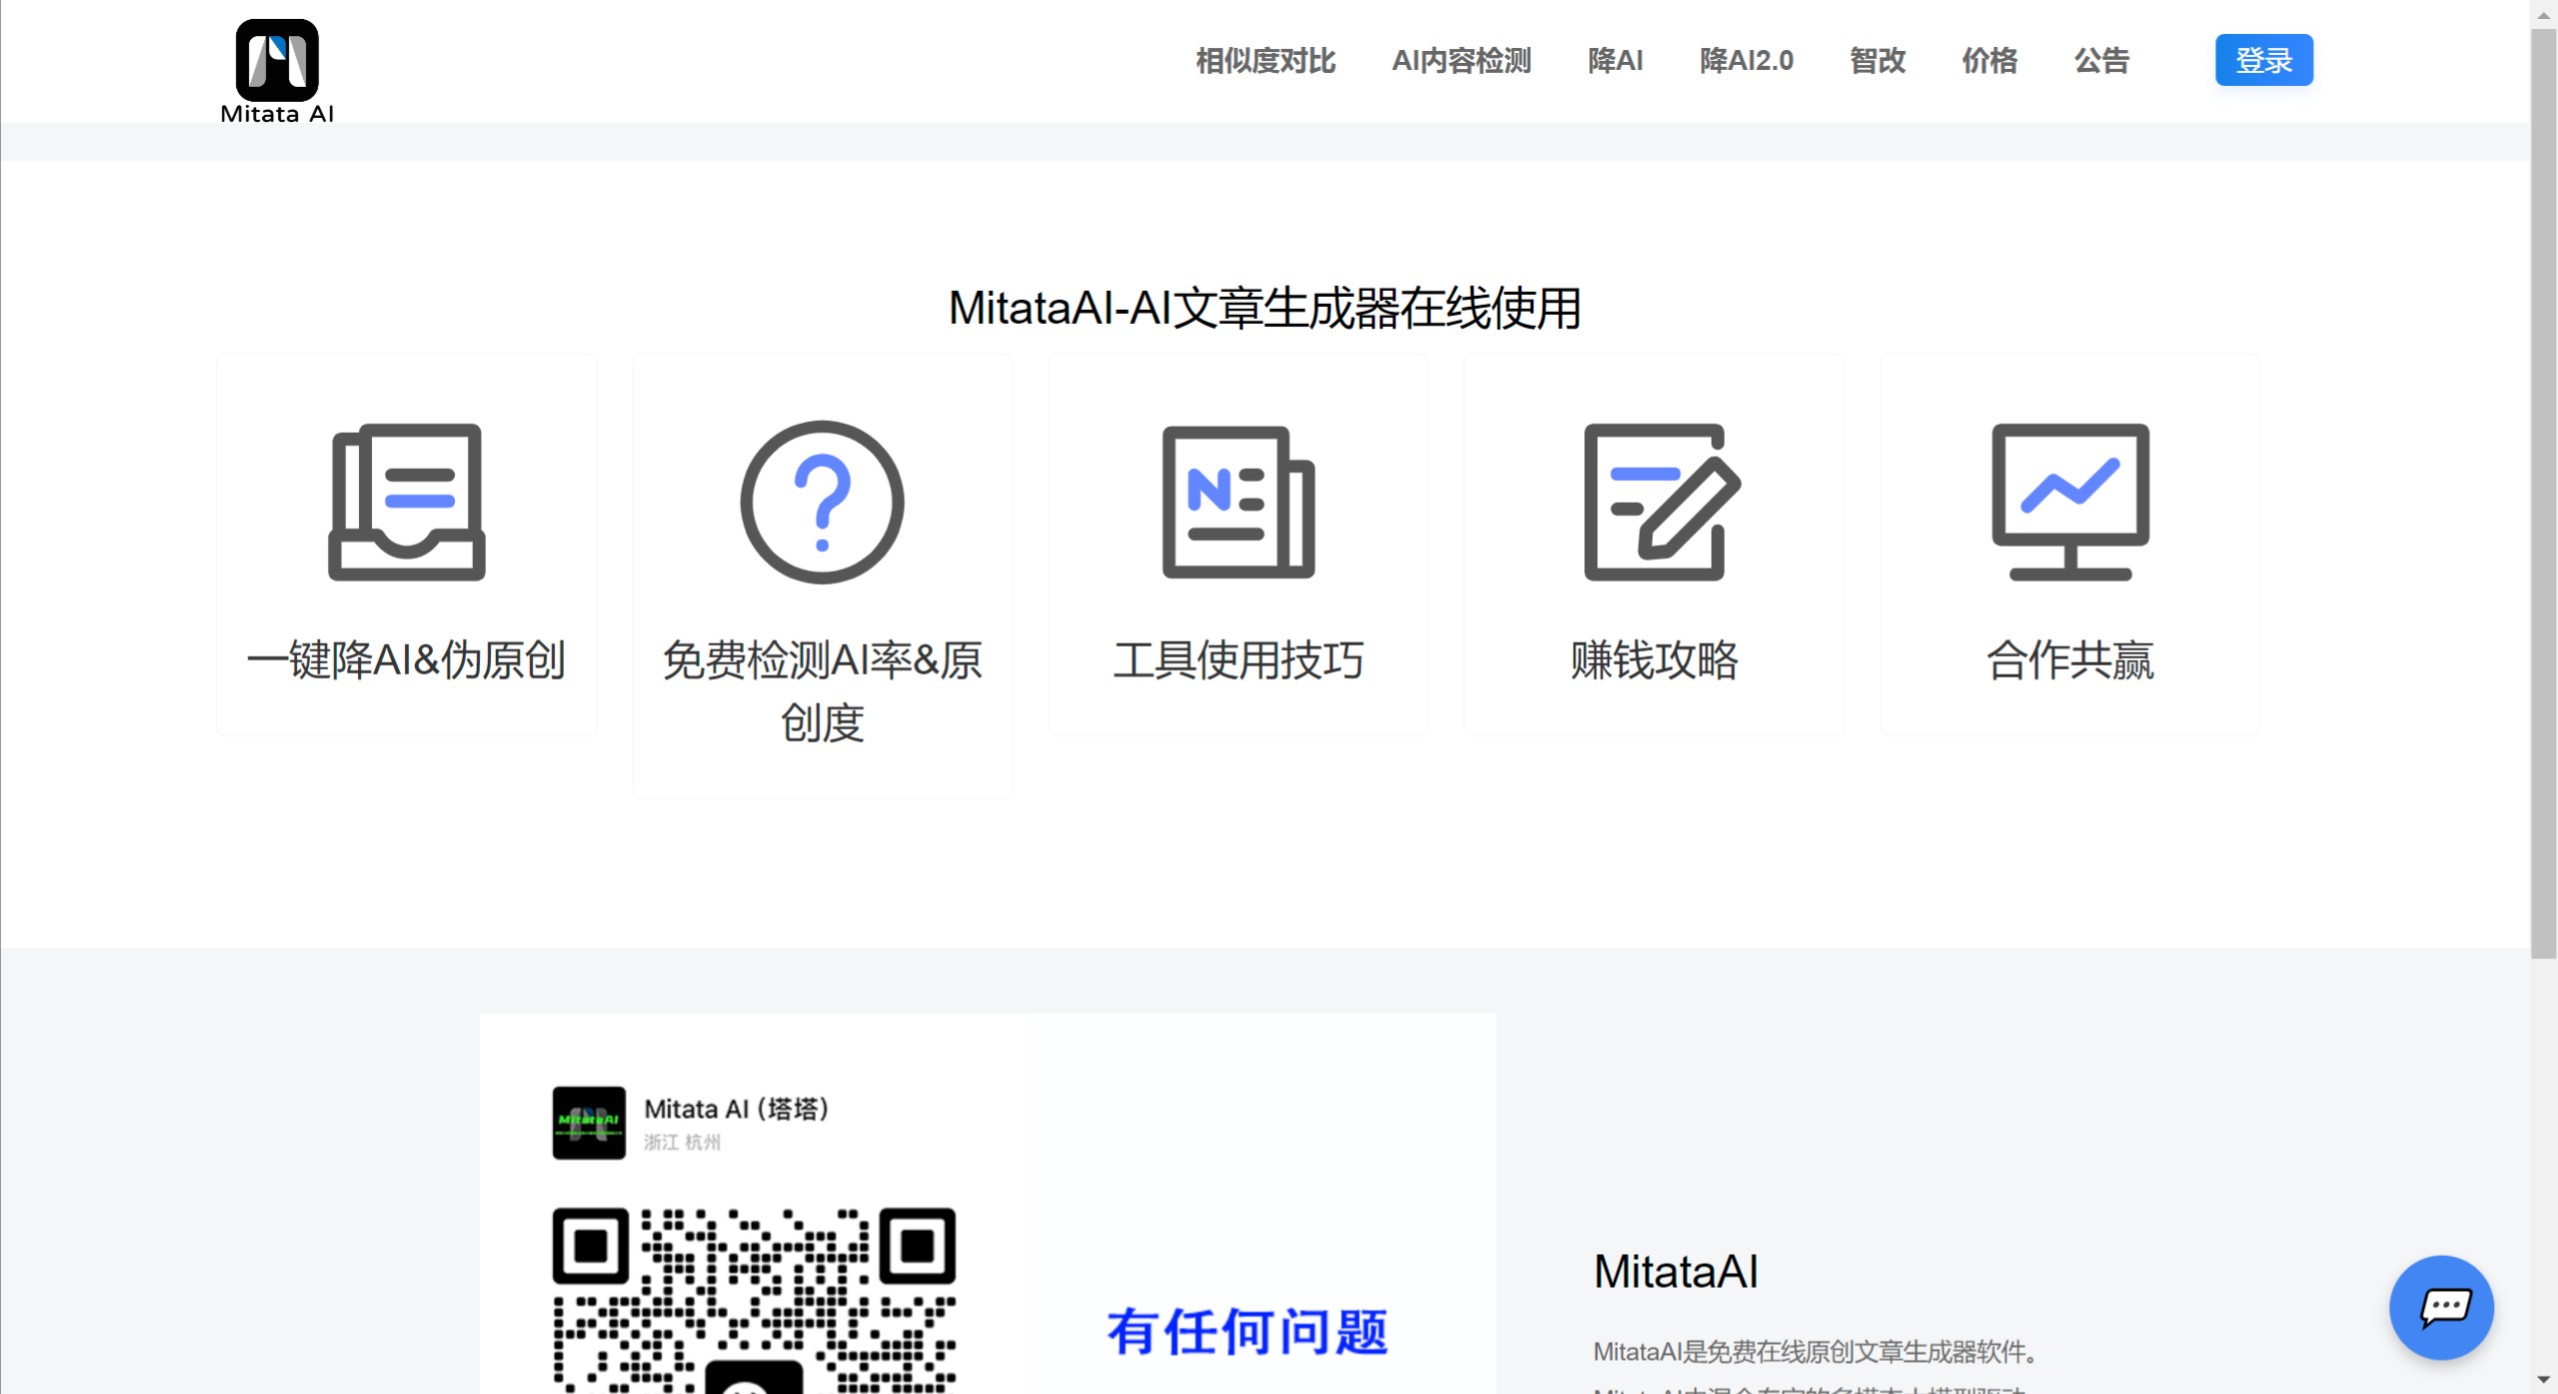Image resolution: width=2558 pixels, height=1394 pixels.
Task: Click the 合作共赢 monitor chart icon
Action: (2068, 502)
